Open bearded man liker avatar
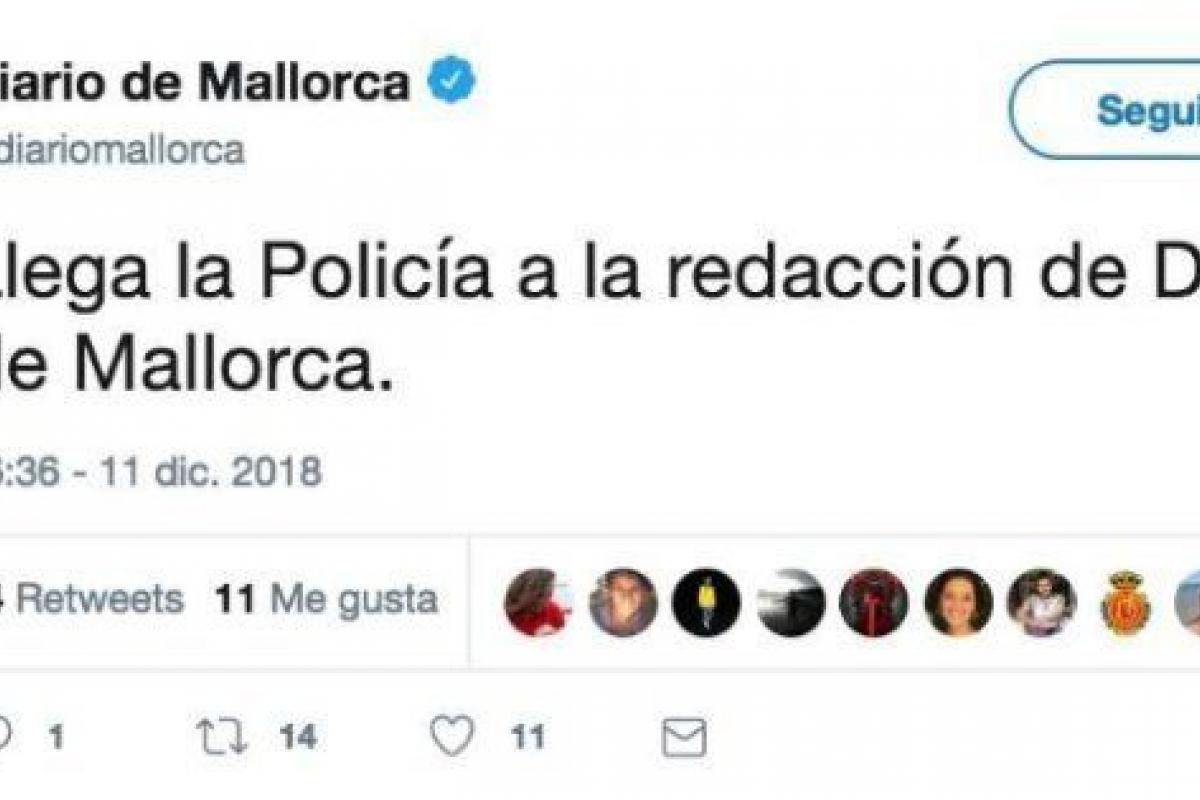The image size is (1200, 800). tap(1041, 602)
